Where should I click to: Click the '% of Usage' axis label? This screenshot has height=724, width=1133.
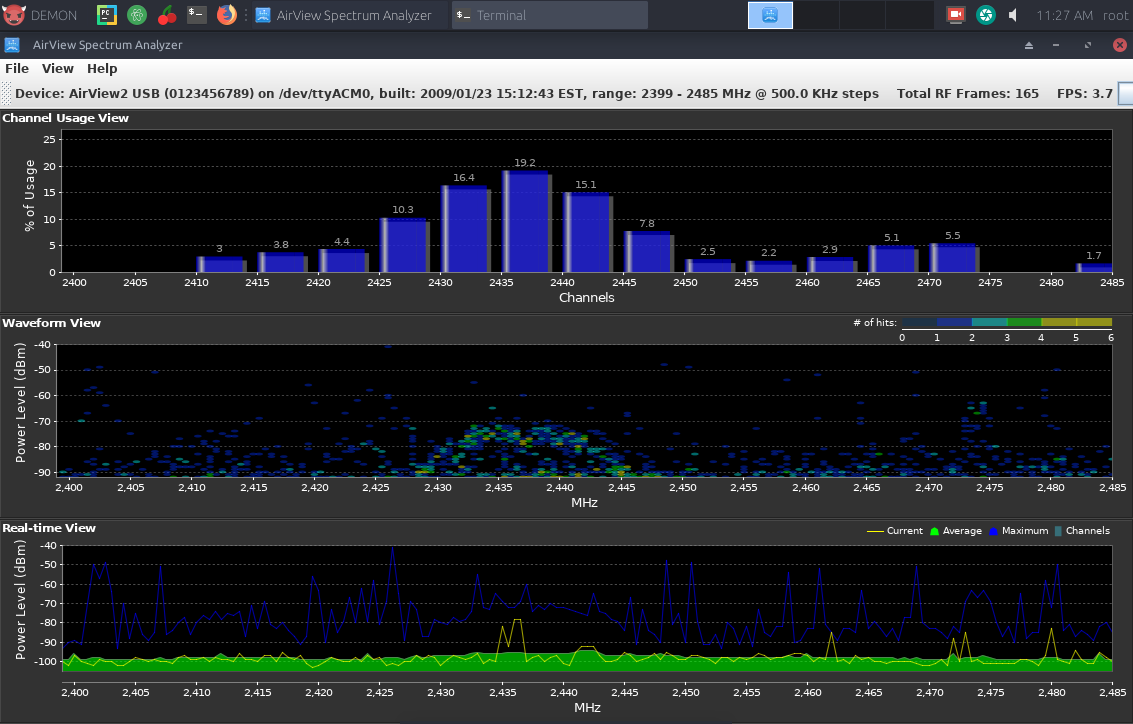[30, 196]
